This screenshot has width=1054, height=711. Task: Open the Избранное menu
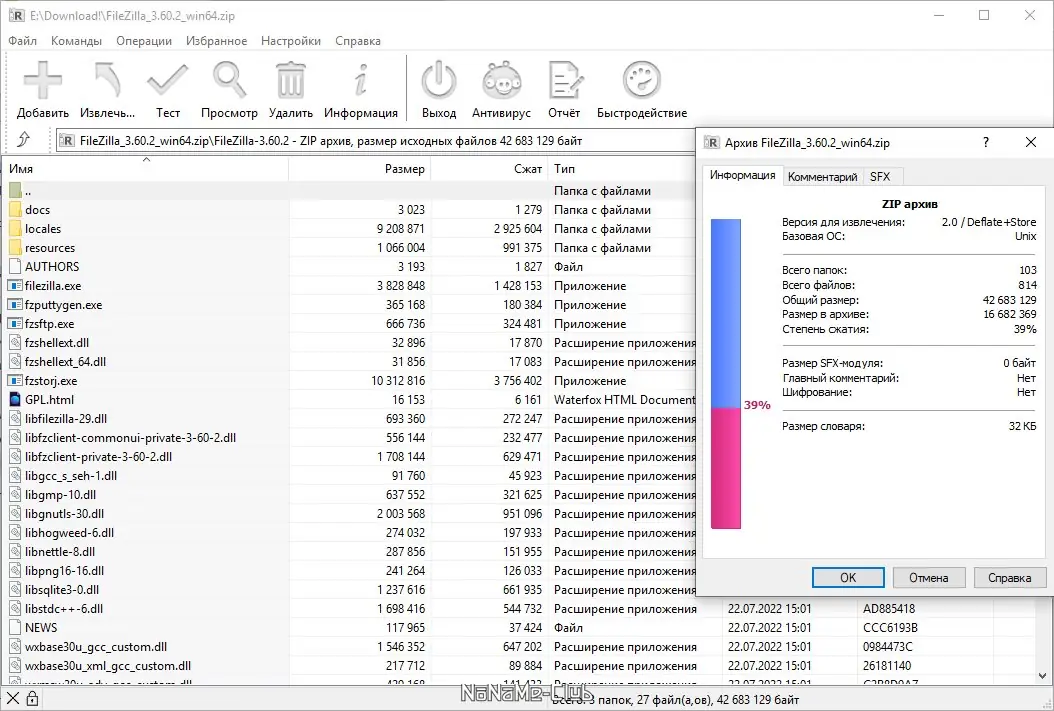(216, 41)
